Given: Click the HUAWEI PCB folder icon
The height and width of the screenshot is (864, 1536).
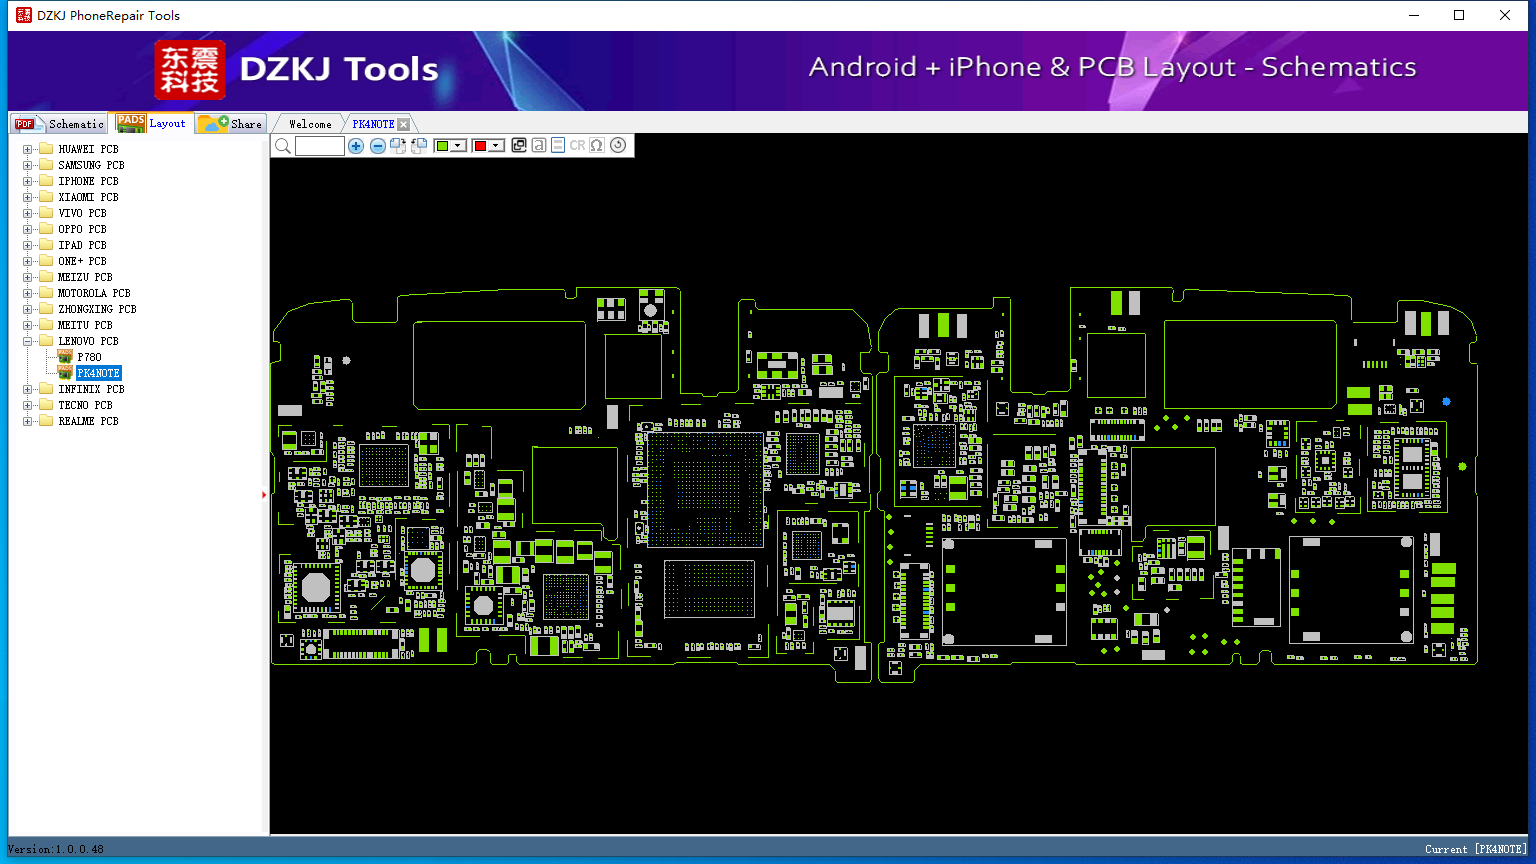Looking at the screenshot, I should click(x=45, y=149).
